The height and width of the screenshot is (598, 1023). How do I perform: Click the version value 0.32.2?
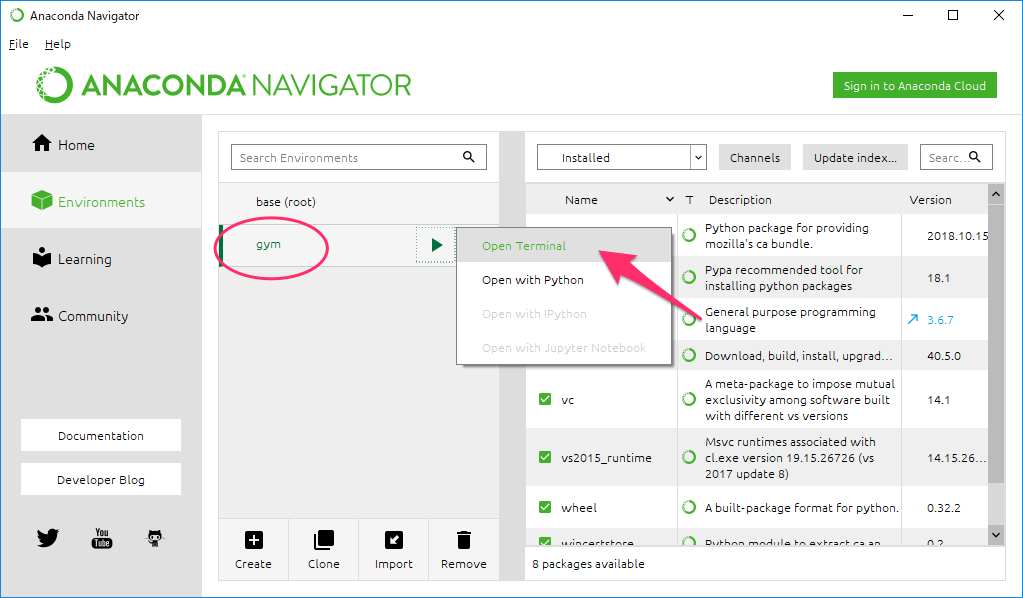point(943,507)
